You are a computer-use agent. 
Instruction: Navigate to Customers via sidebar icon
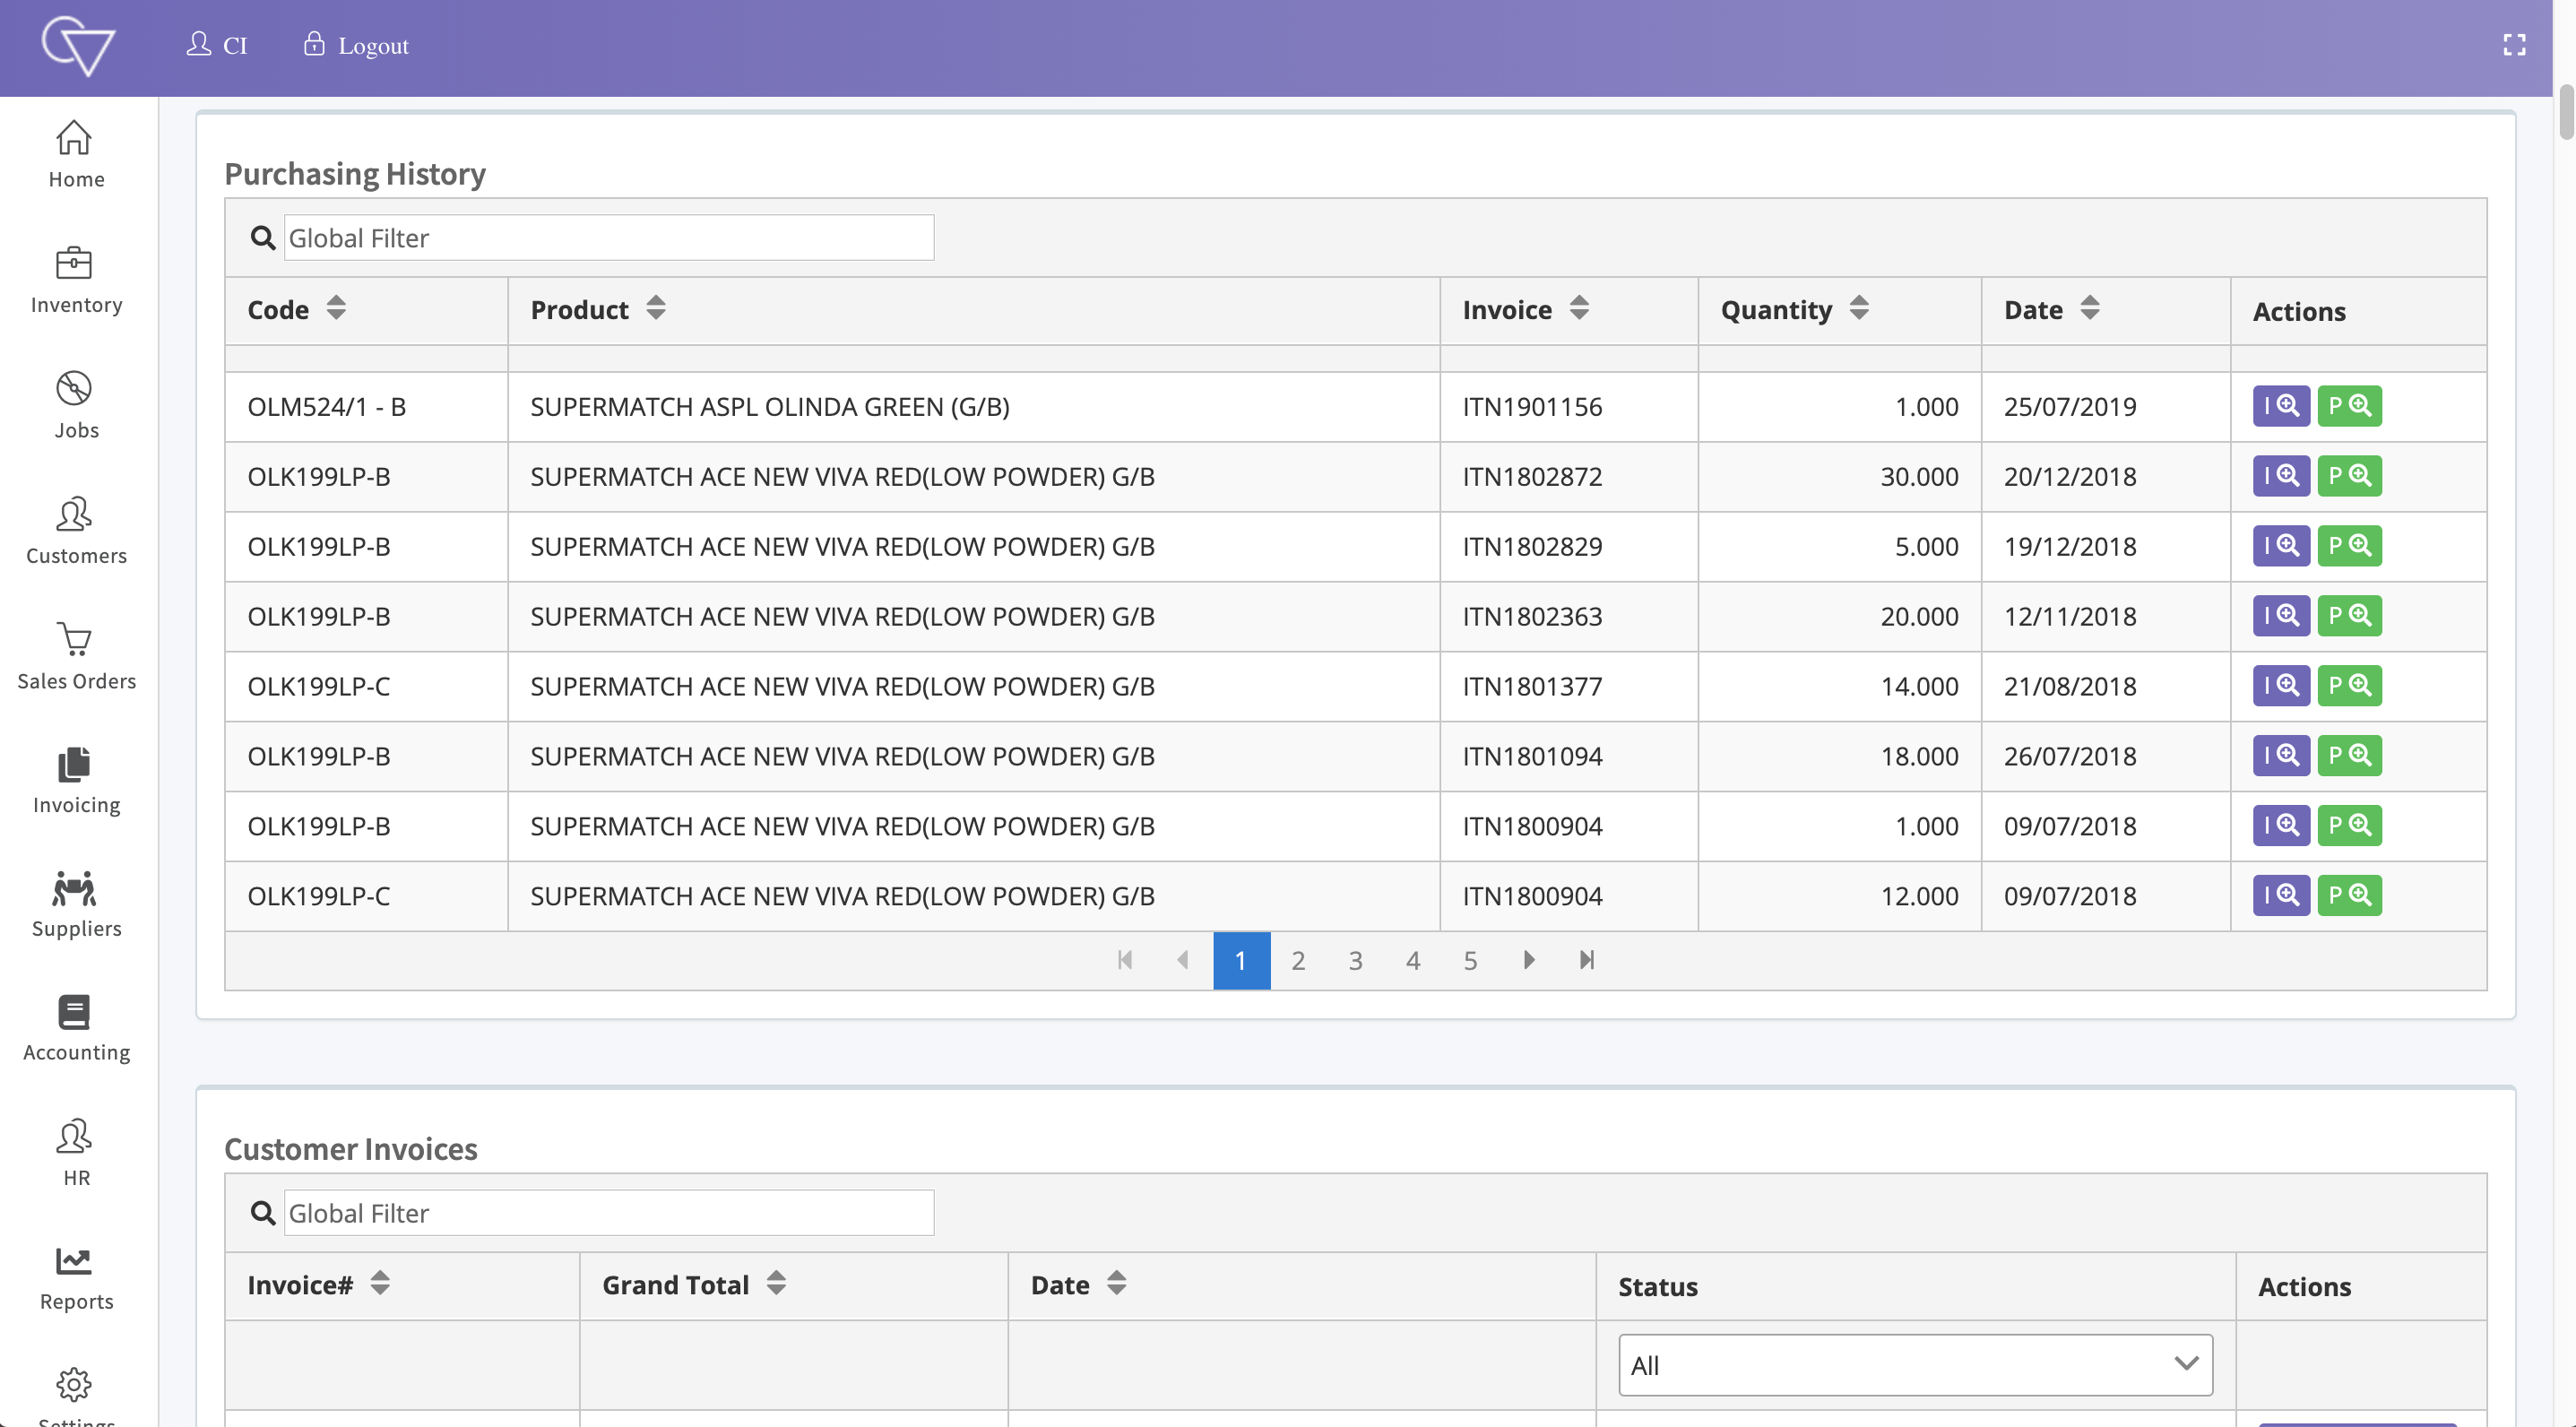coord(76,528)
